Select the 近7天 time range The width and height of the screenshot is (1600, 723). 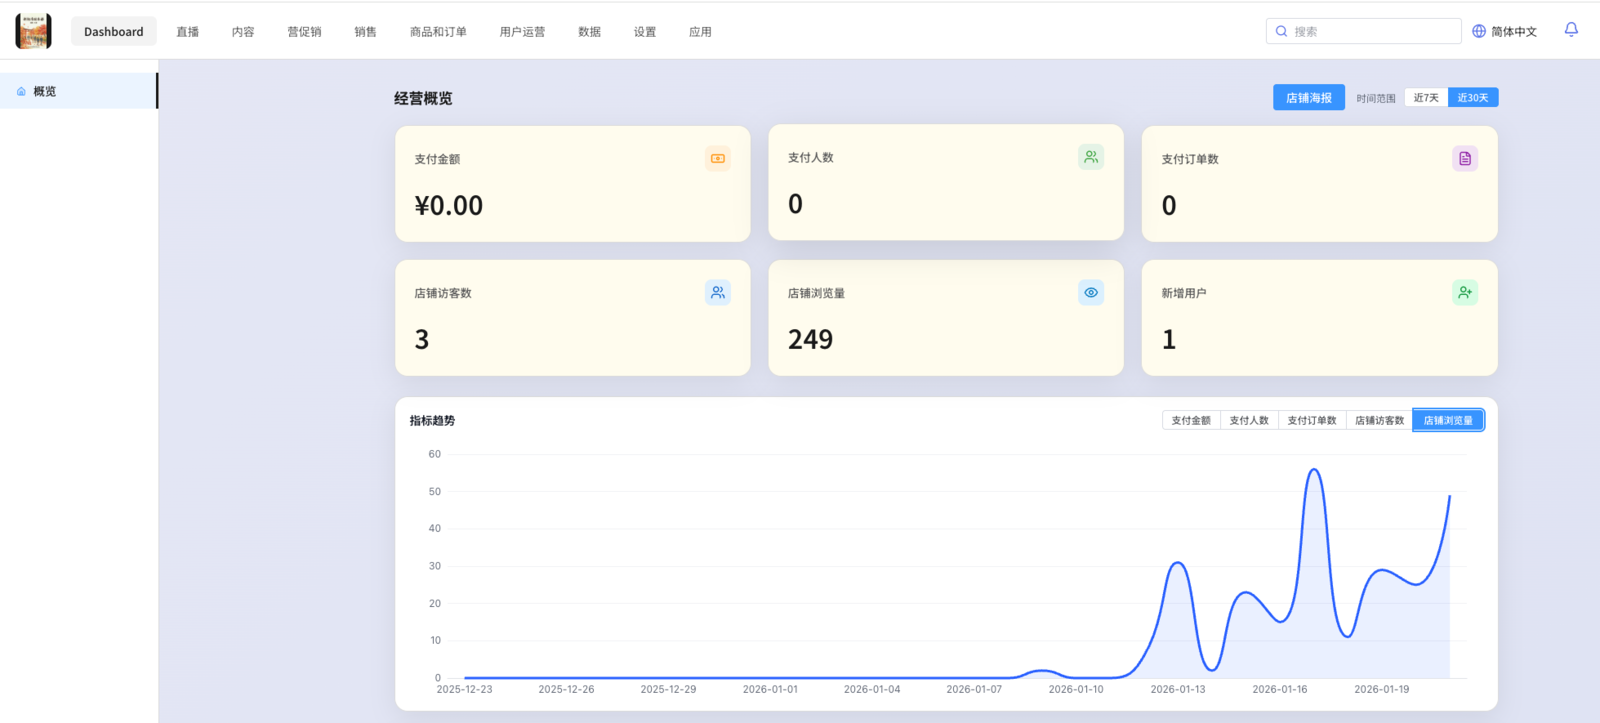pyautogui.click(x=1426, y=98)
